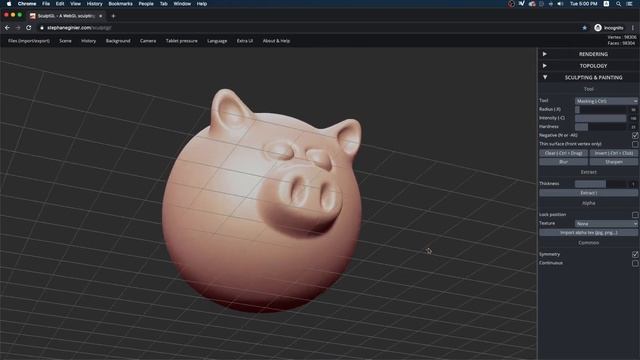Screen dimensions: 640x360
Task: Click the volume icon in the menu bar
Action: [560, 4]
